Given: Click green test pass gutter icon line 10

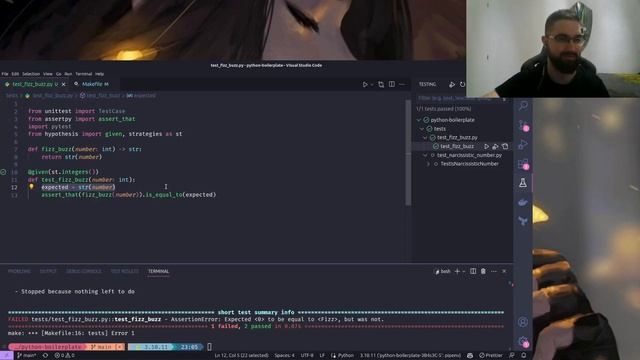Looking at the screenshot, I should (x=3, y=172).
